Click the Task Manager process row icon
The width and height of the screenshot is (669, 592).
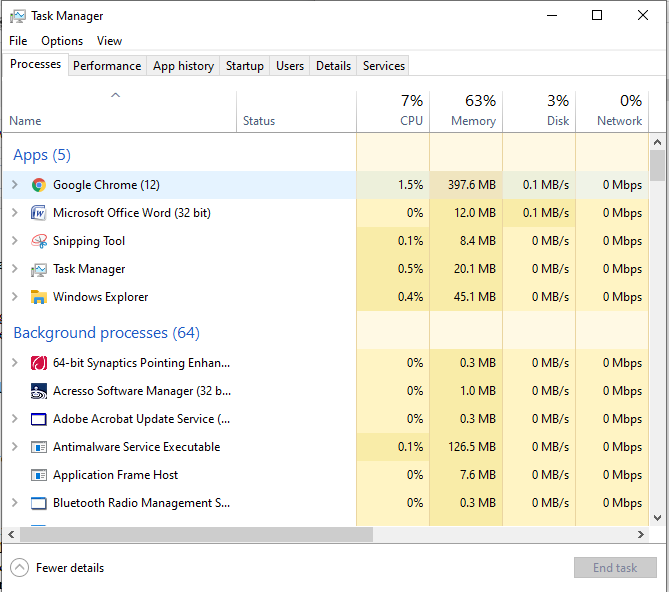click(x=39, y=269)
